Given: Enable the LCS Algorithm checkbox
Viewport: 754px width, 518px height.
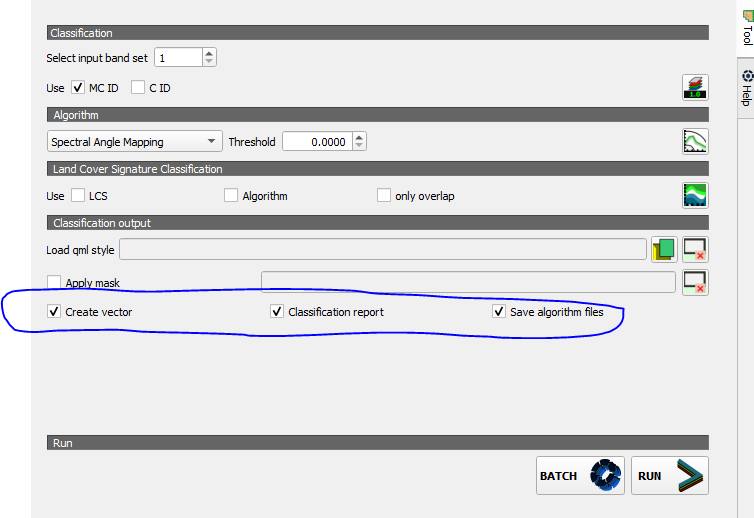Looking at the screenshot, I should 231,195.
